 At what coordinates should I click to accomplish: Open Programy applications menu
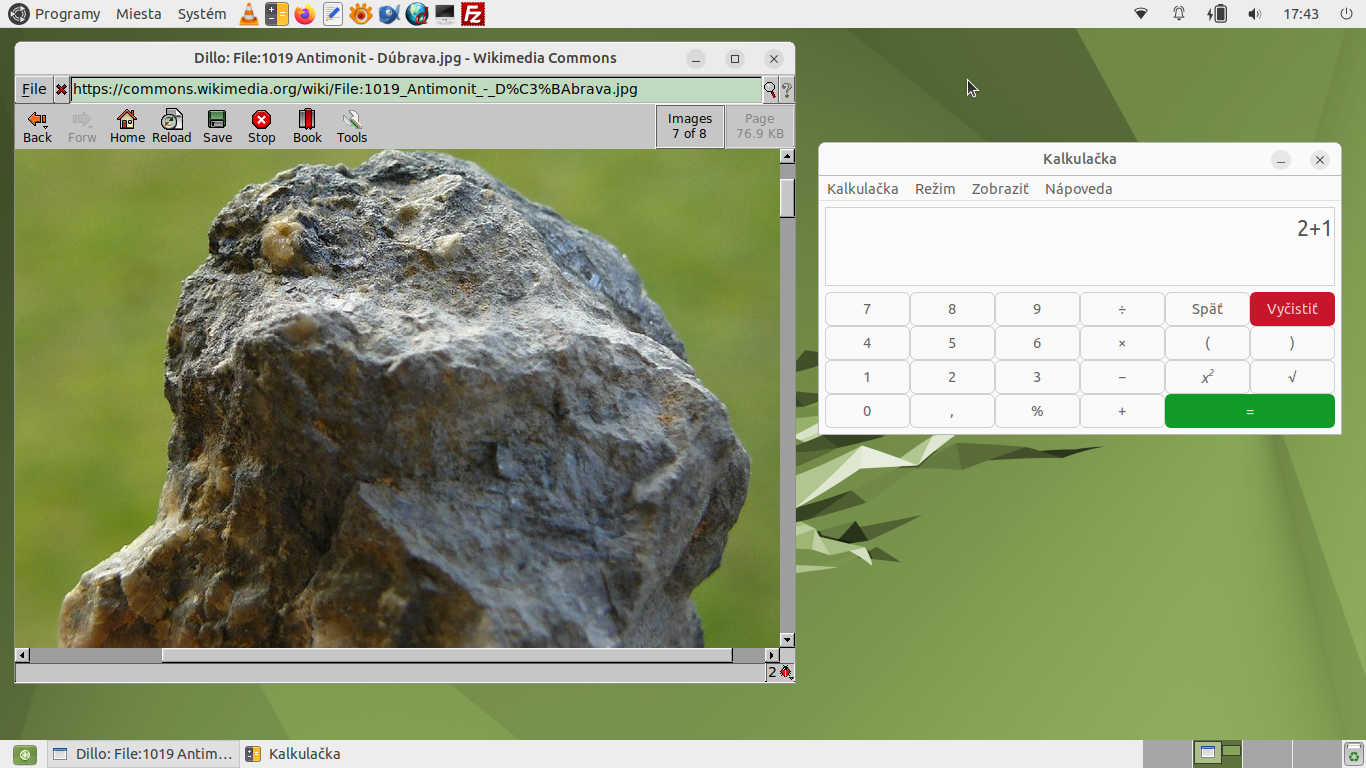[x=67, y=14]
